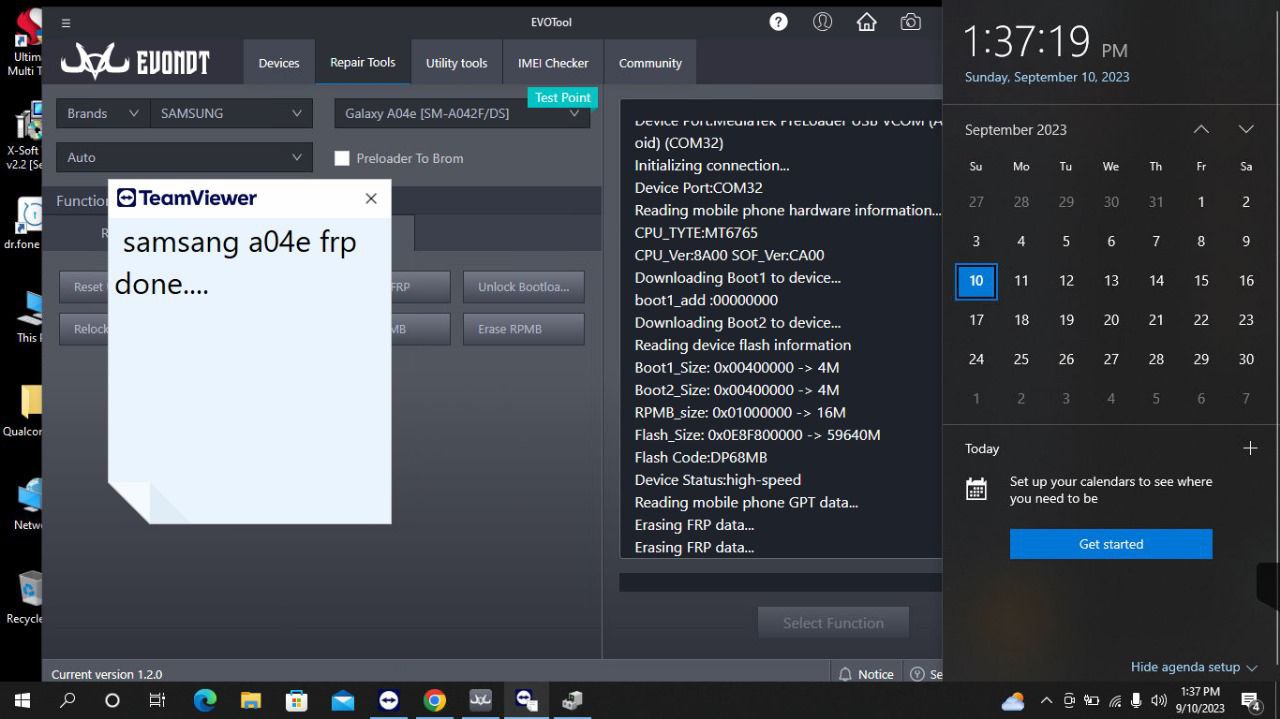Select the highlighted date 10 in calendar
1280x719 pixels.
click(x=976, y=281)
